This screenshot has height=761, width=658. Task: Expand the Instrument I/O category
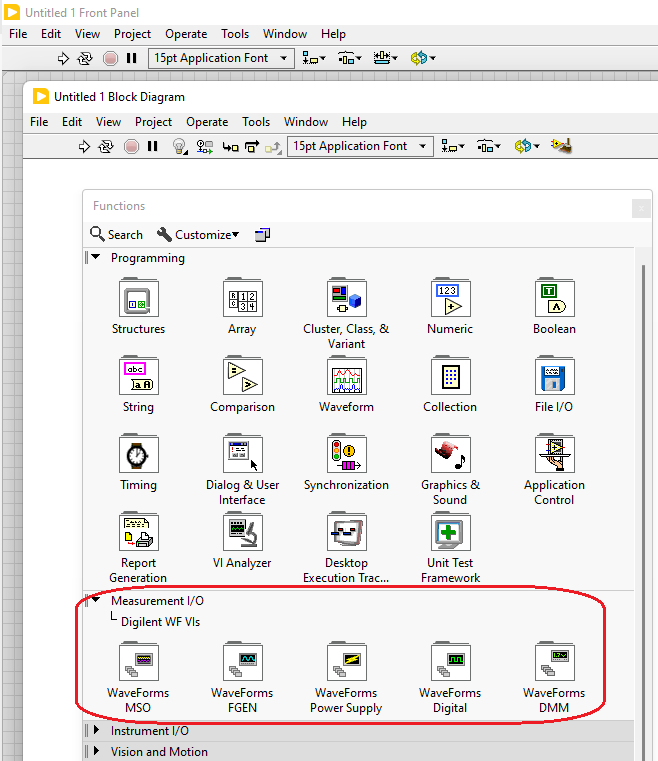pyautogui.click(x=96, y=731)
